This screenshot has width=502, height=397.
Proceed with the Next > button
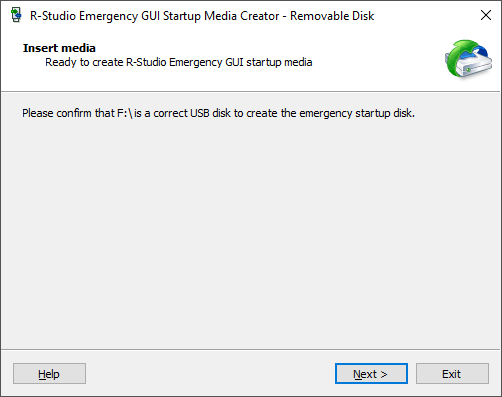pyautogui.click(x=371, y=374)
